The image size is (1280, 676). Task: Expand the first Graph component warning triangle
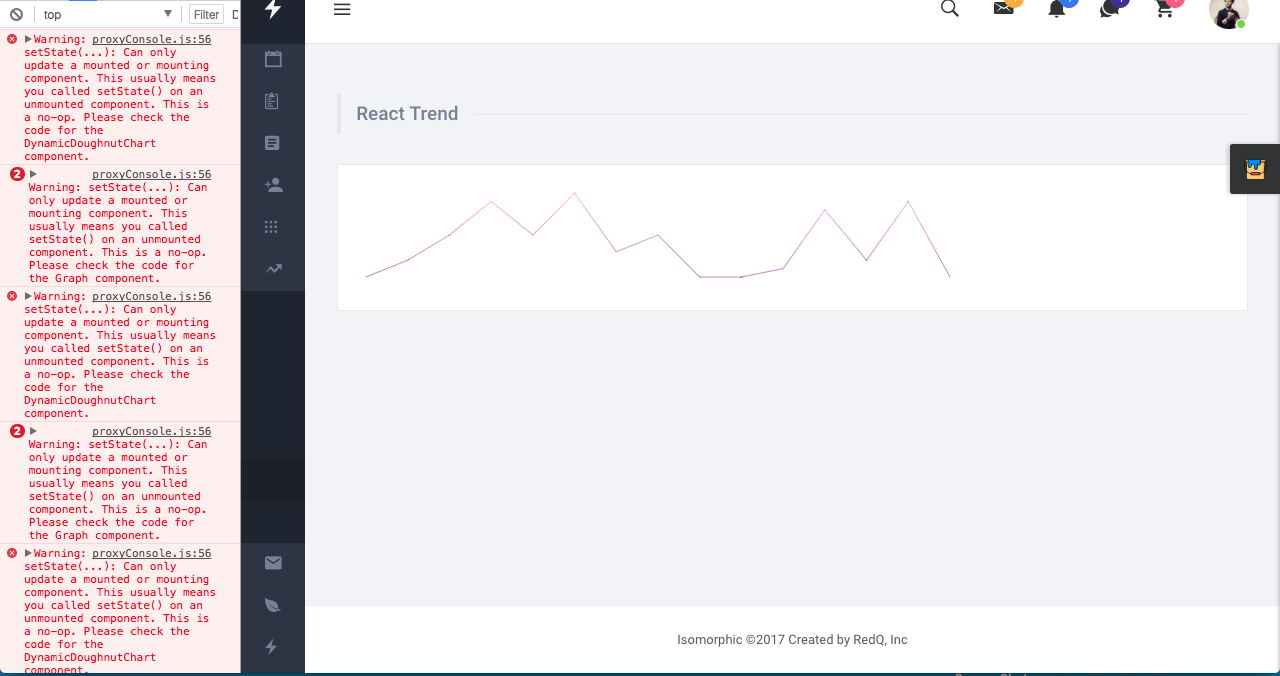[33, 174]
